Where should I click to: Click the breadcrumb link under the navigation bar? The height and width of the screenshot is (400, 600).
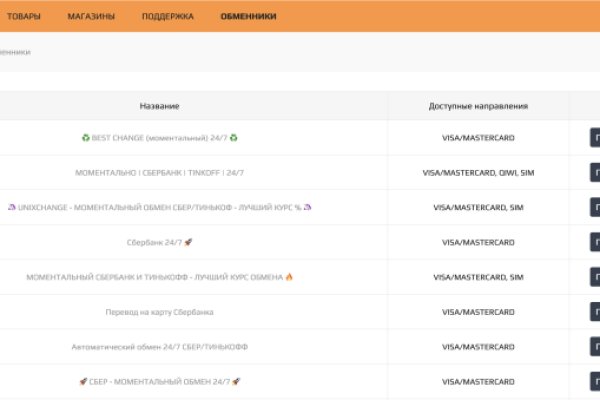14,52
